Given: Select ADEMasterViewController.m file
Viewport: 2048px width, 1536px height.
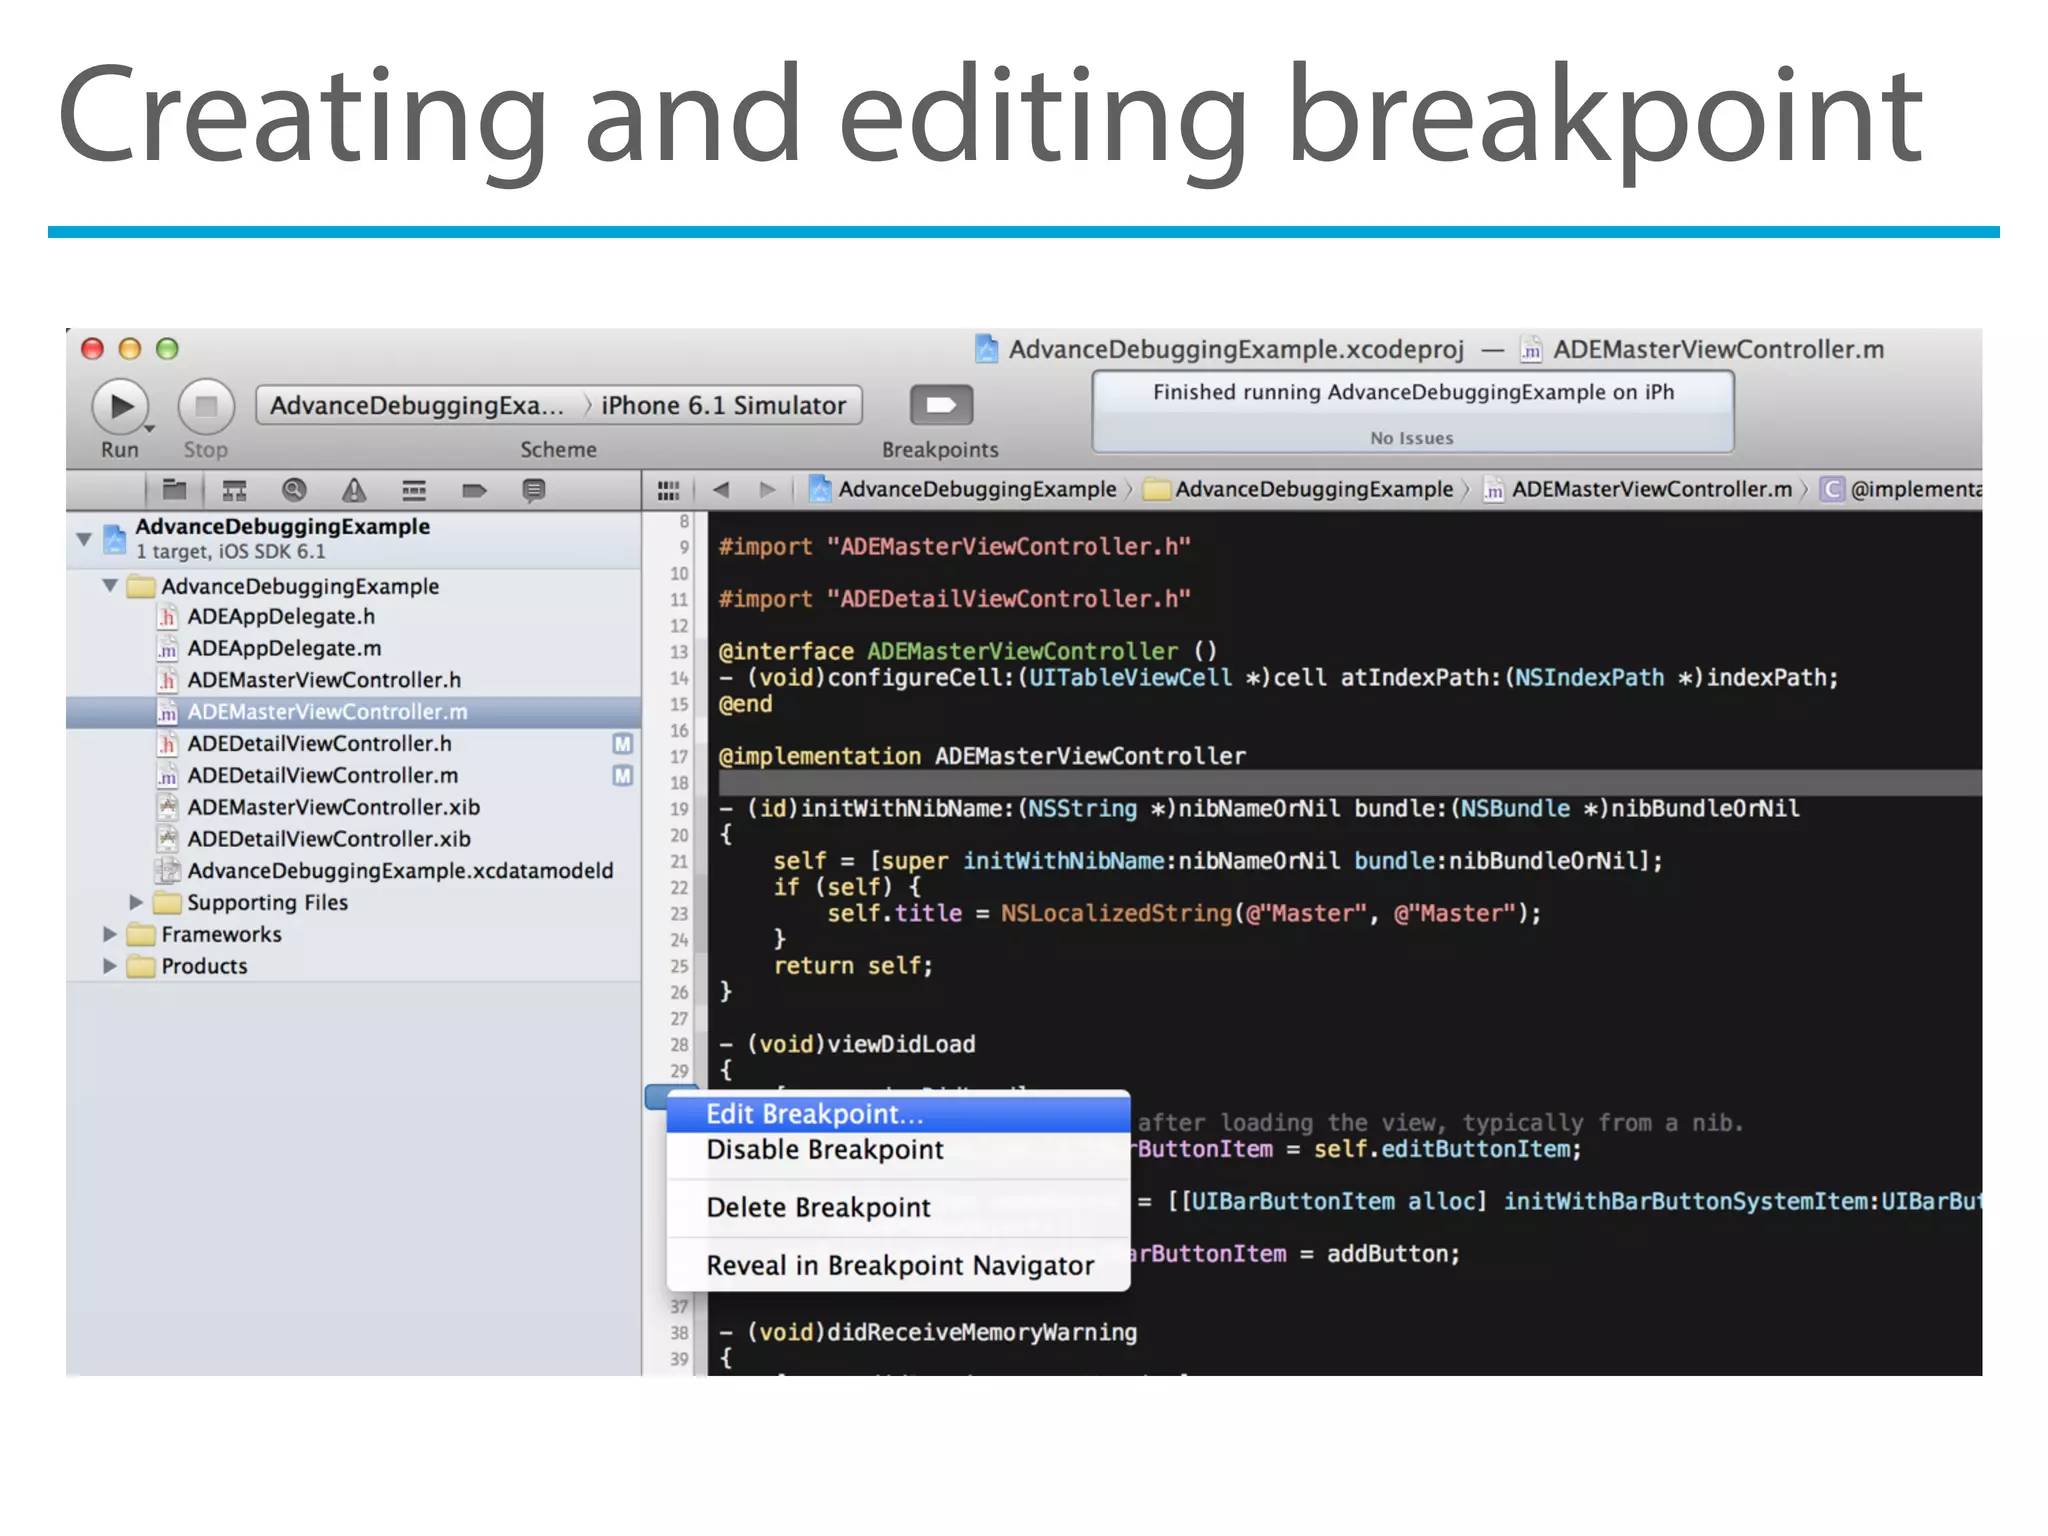Looking at the screenshot, I should tap(354, 712).
